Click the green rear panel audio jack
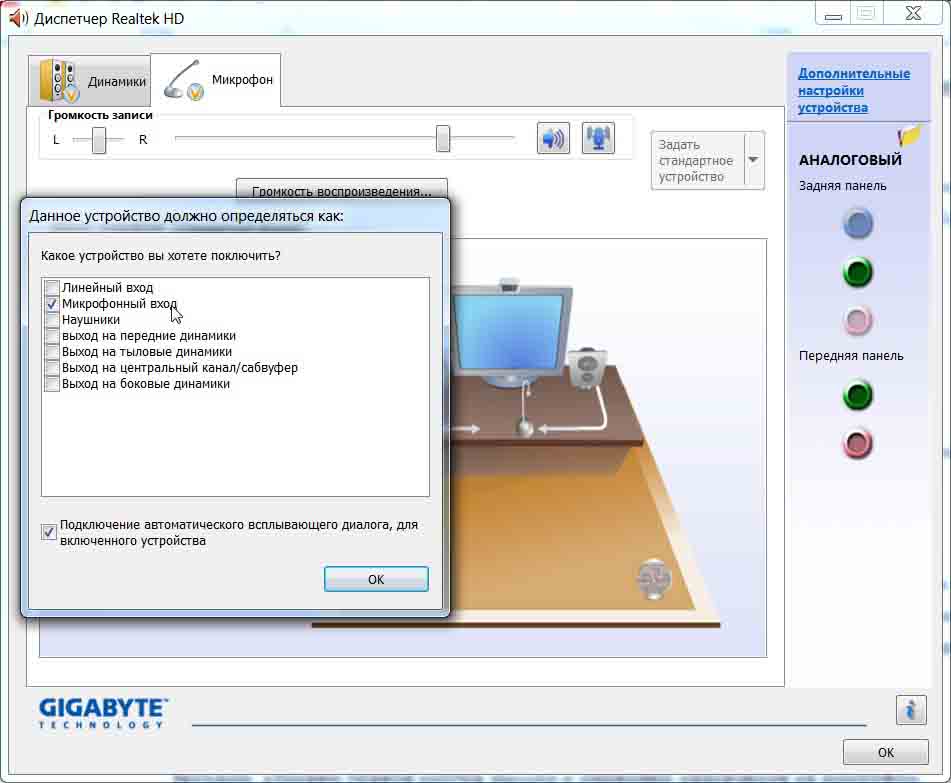951x783 pixels. tap(857, 272)
